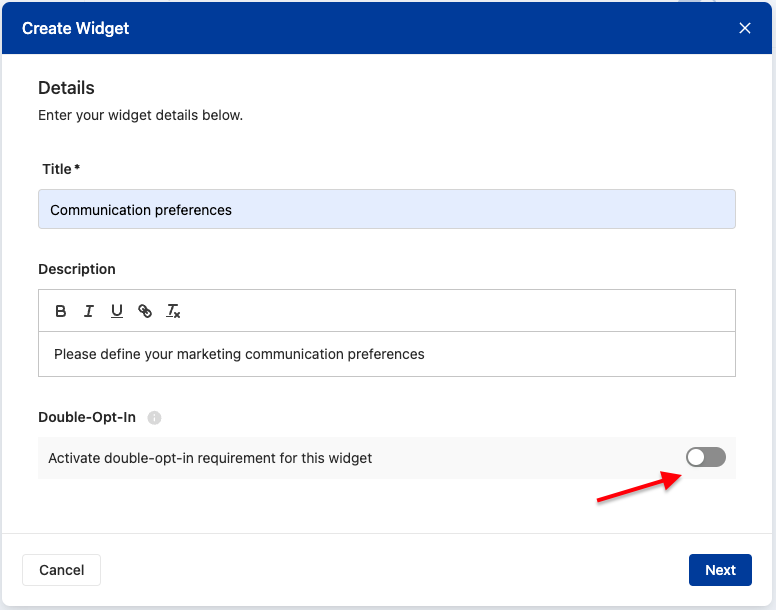Image resolution: width=776 pixels, height=610 pixels.
Task: Enable the double-opt-in requirement toggle
Action: pos(706,457)
